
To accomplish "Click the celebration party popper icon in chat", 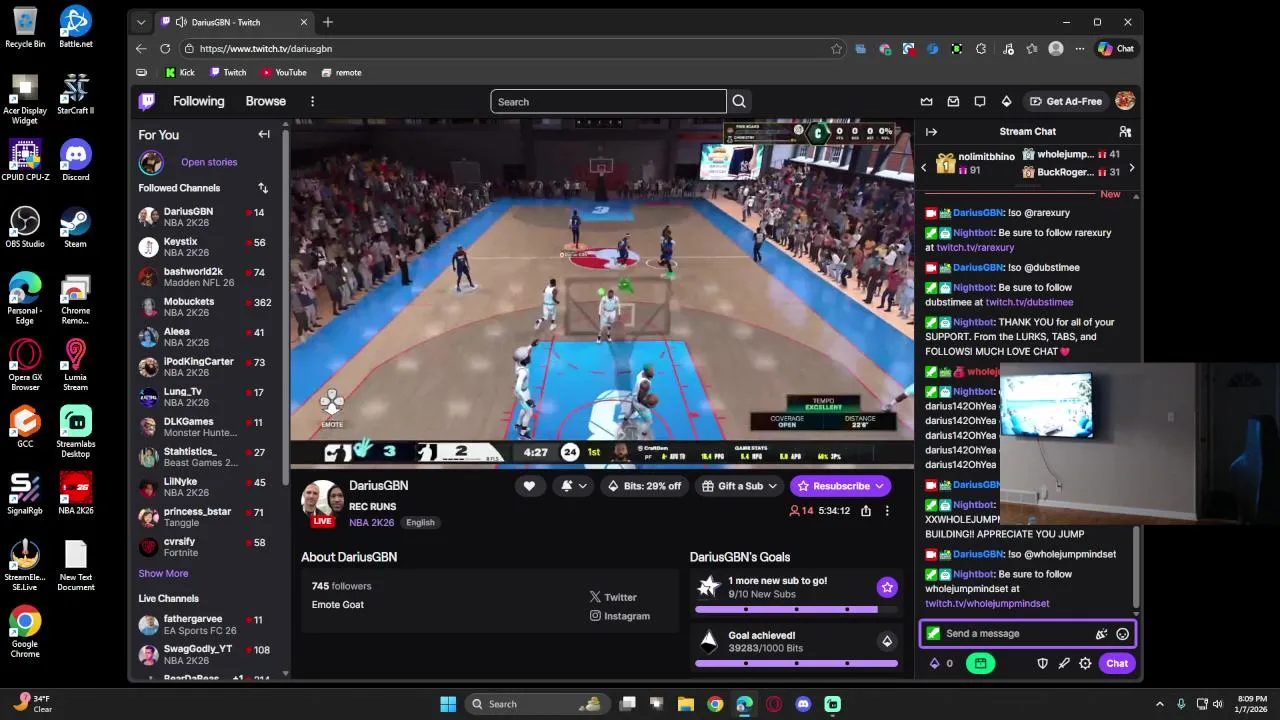I will pyautogui.click(x=1101, y=633).
